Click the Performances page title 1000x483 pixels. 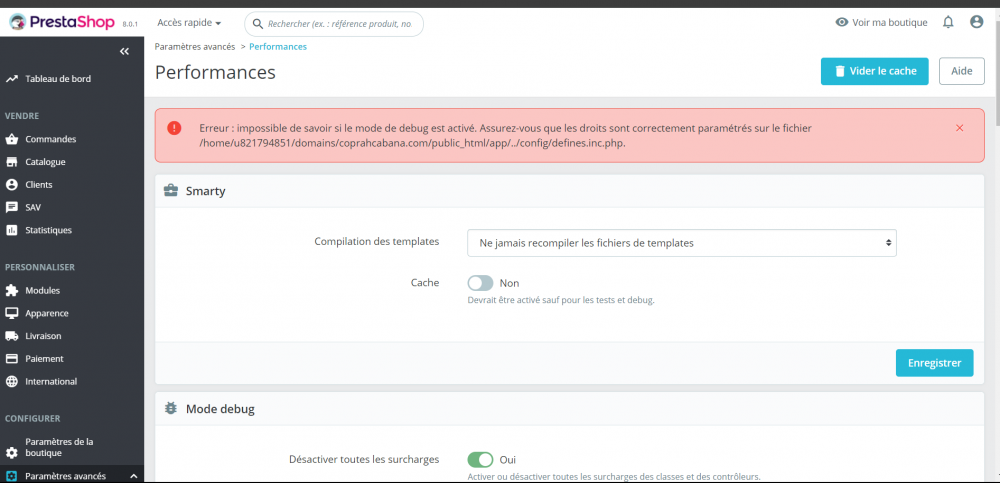pos(216,72)
